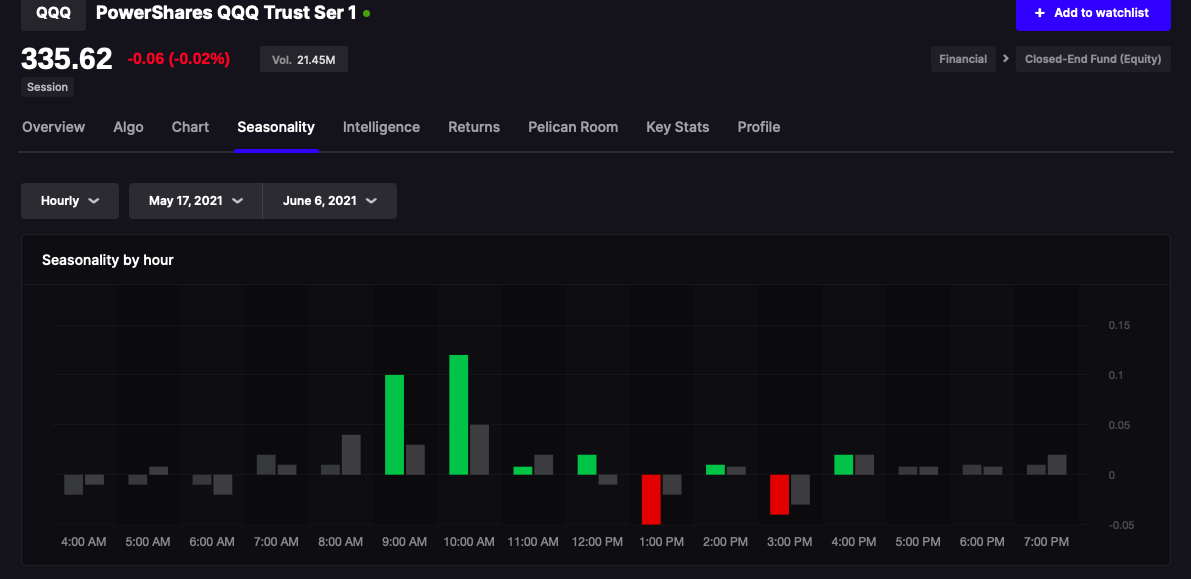Click the green bar at 2:00 PM

[716, 470]
